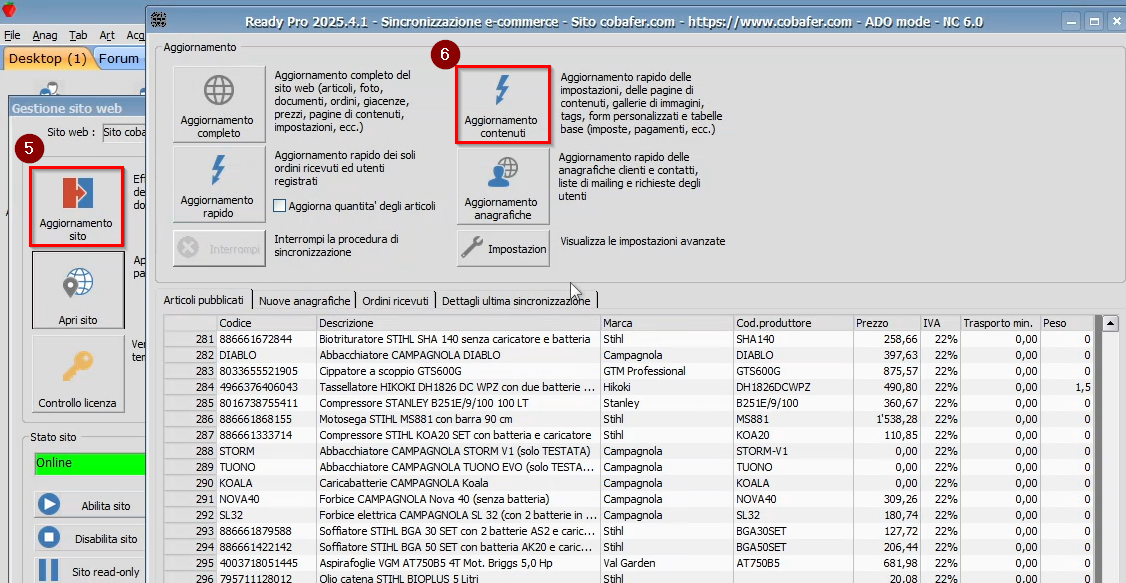Click producer code TUONO
This screenshot has height=583, width=1126.
click(793, 467)
